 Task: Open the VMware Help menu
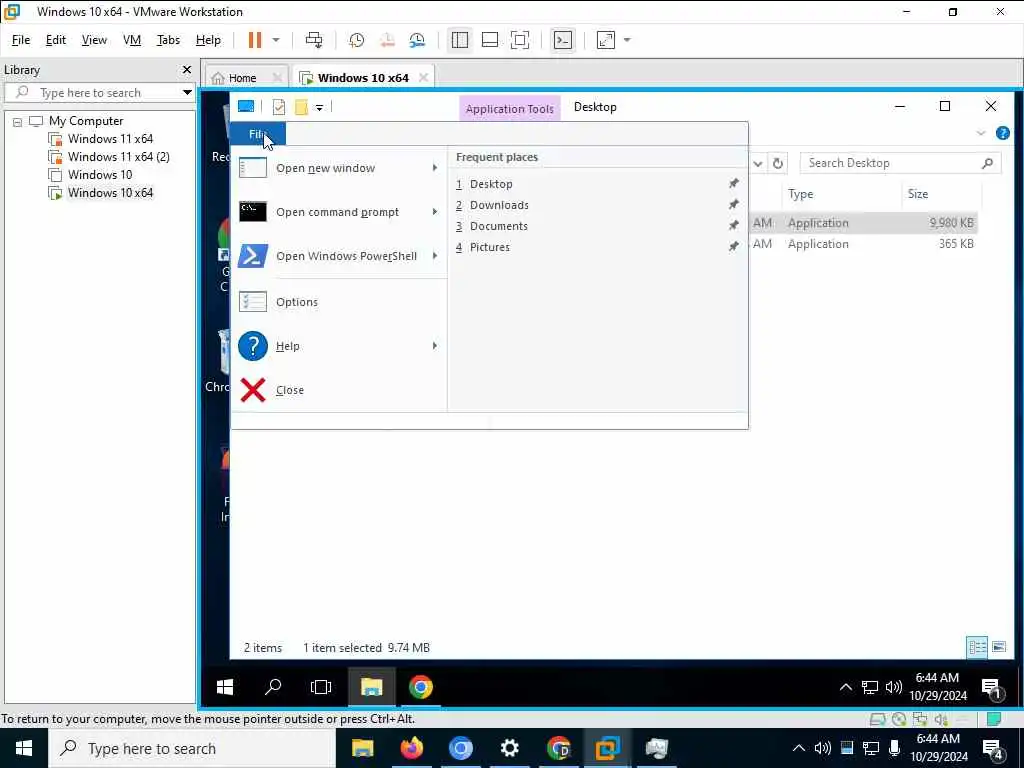pos(208,40)
